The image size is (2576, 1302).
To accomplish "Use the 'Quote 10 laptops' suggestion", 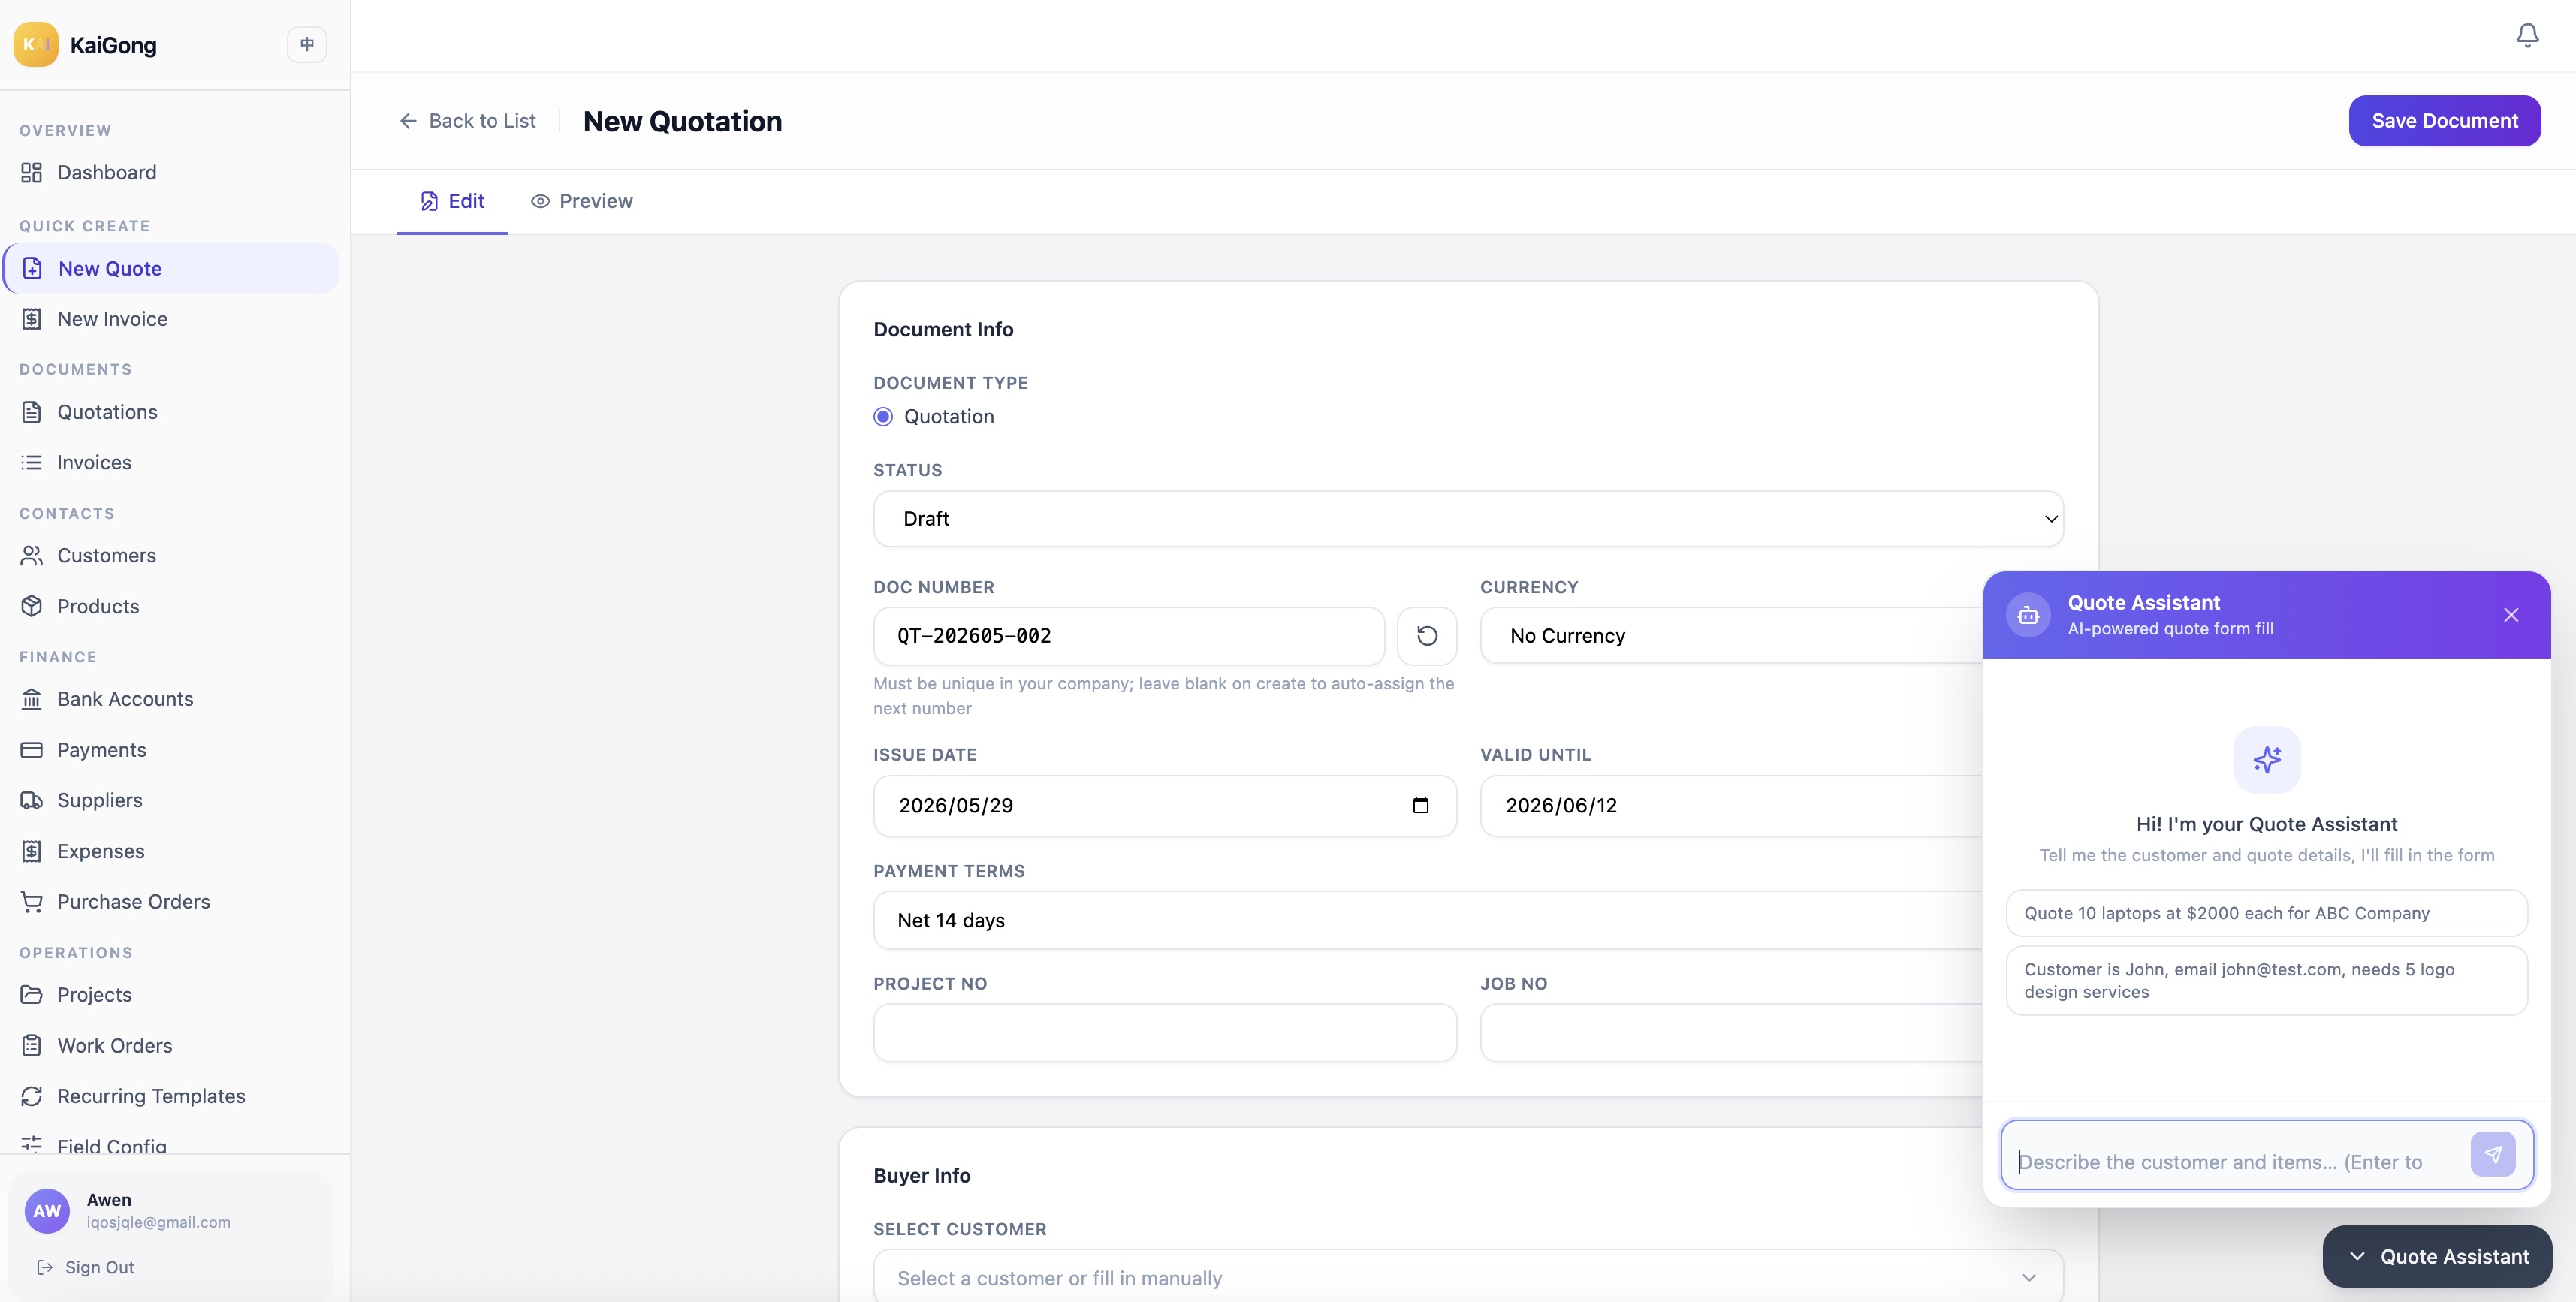I will pyautogui.click(x=2267, y=913).
